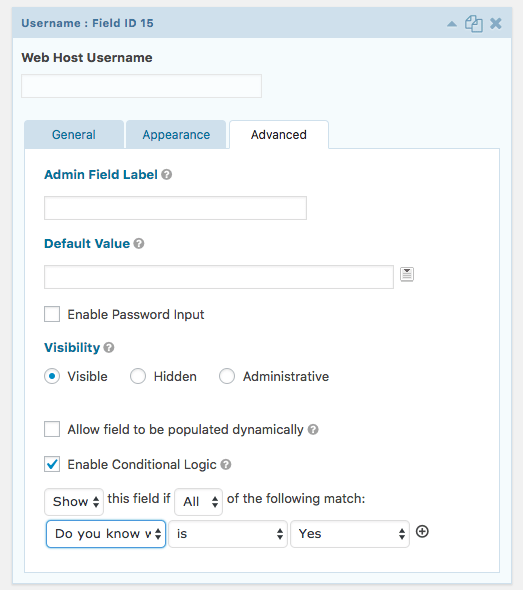This screenshot has height=590, width=523.
Task: Switch to the General tab
Action: [74, 134]
